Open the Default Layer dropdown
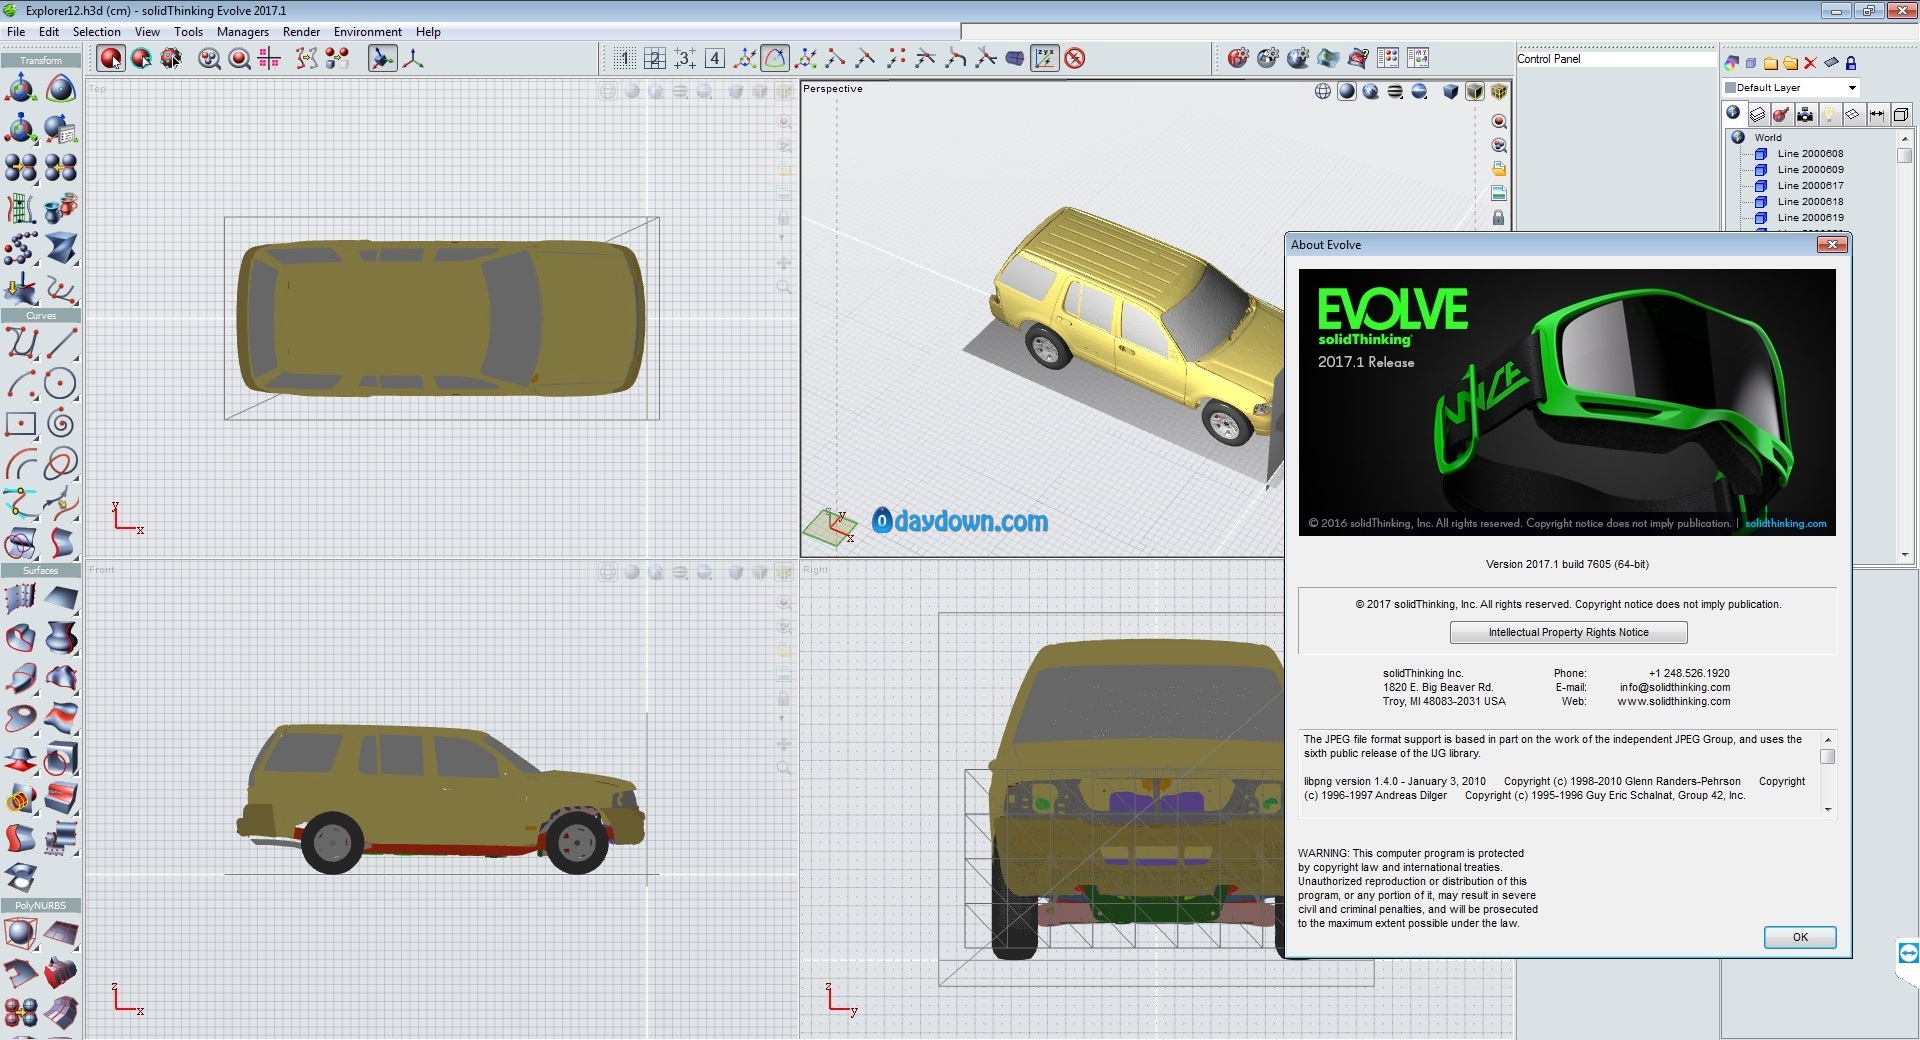The width and height of the screenshot is (1920, 1040). [1852, 88]
